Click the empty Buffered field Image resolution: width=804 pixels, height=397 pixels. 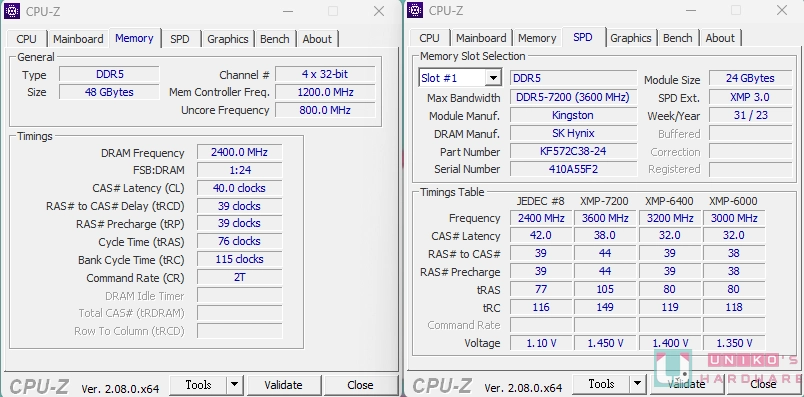(751, 134)
